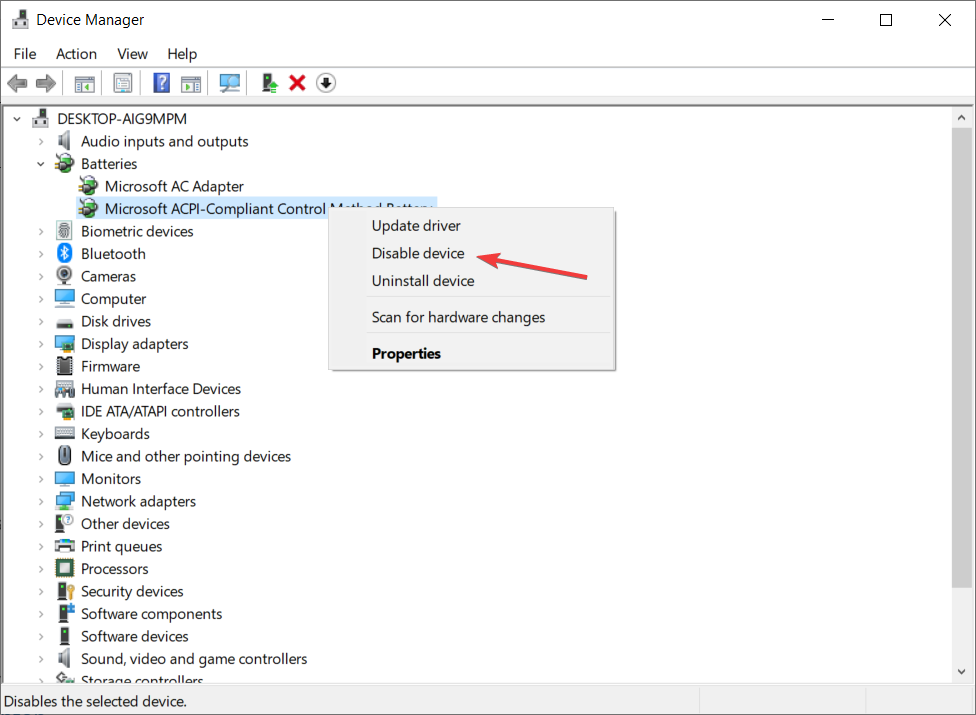Screen dimensions: 976x715
Task: Open the File menu
Action: click(25, 54)
